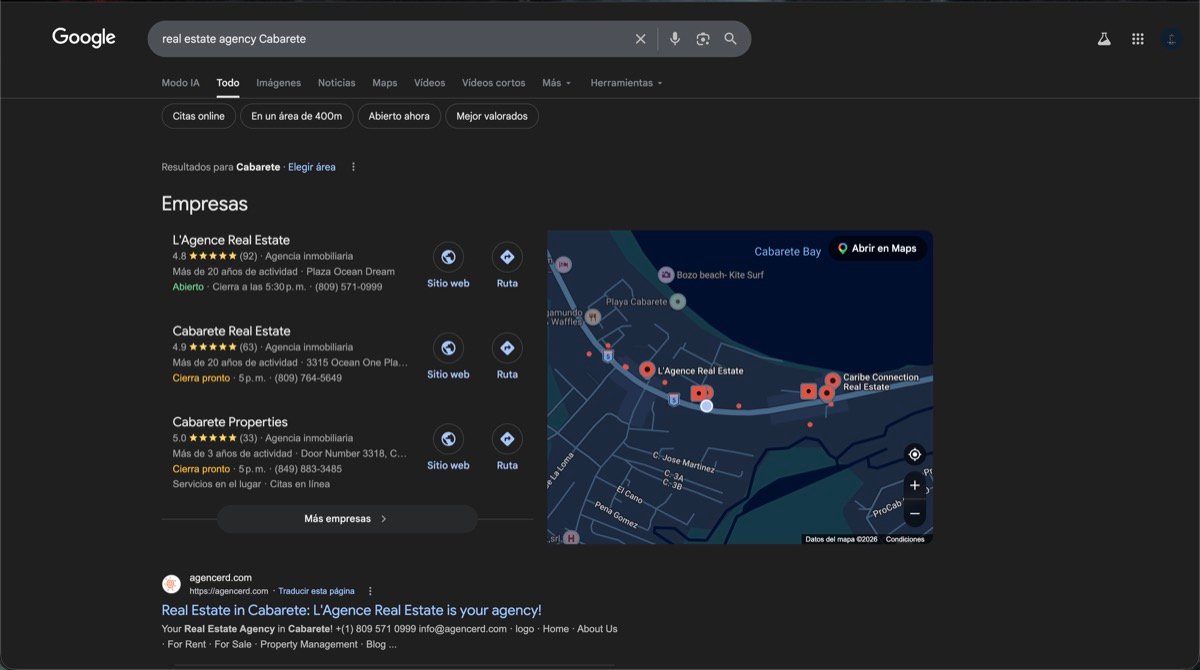Click Abrir en Maps button
The image size is (1200, 670).
coord(878,249)
